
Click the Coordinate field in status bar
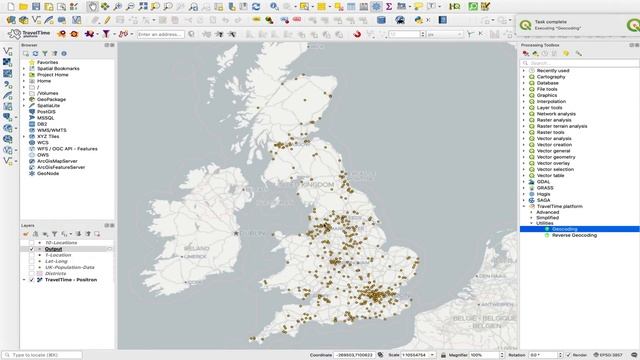pos(355,355)
